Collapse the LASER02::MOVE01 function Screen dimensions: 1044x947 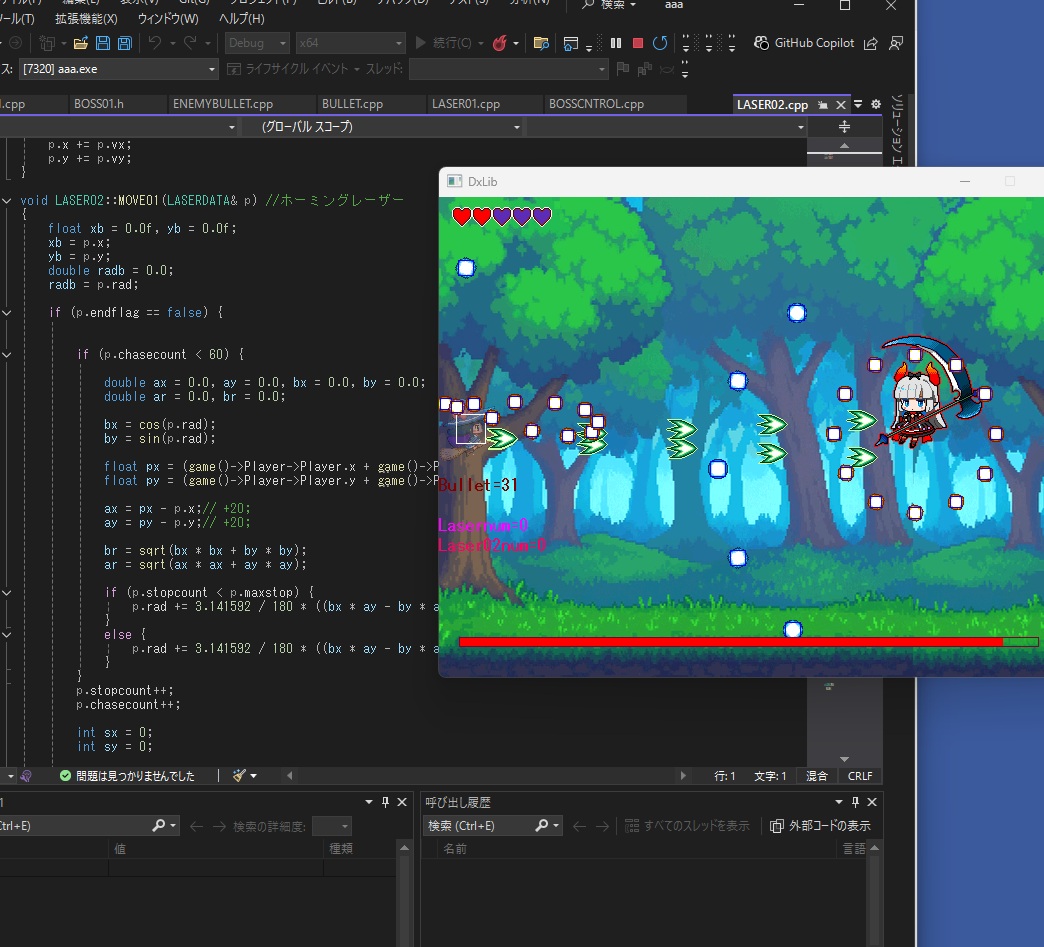coord(7,200)
